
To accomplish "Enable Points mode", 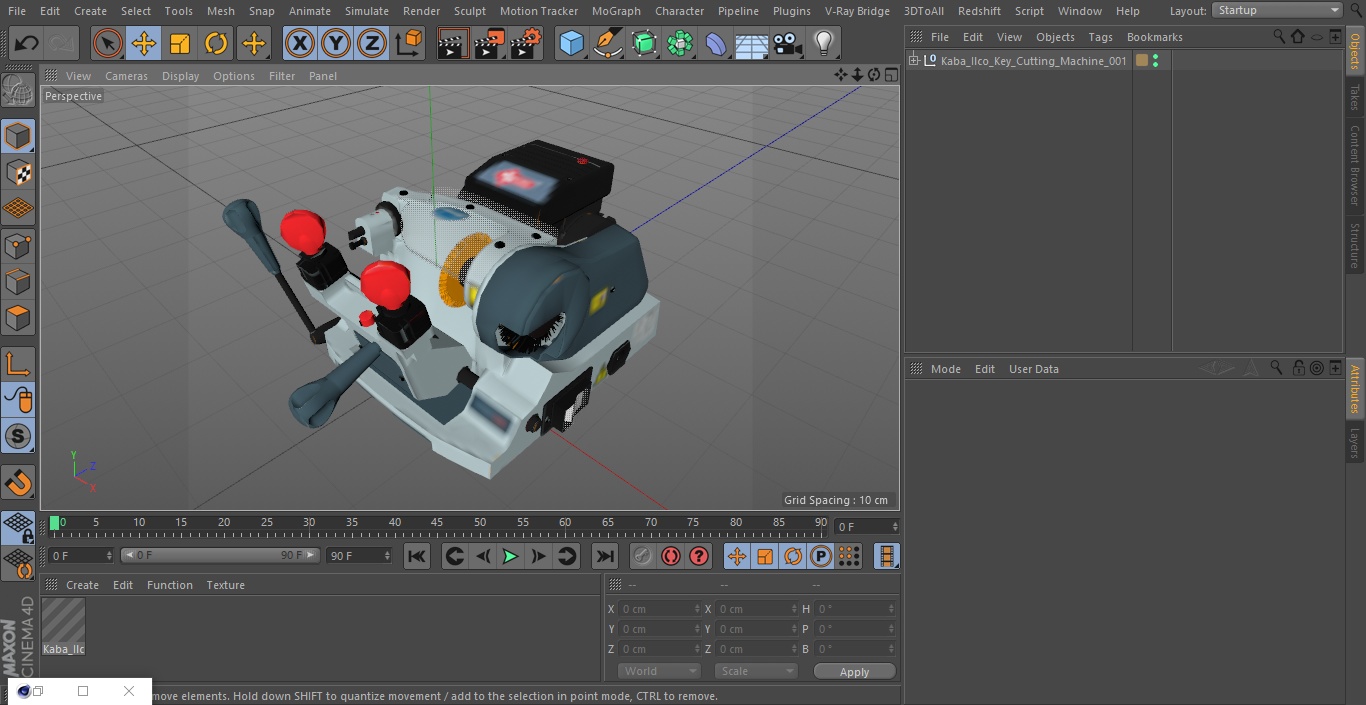I will (18, 245).
